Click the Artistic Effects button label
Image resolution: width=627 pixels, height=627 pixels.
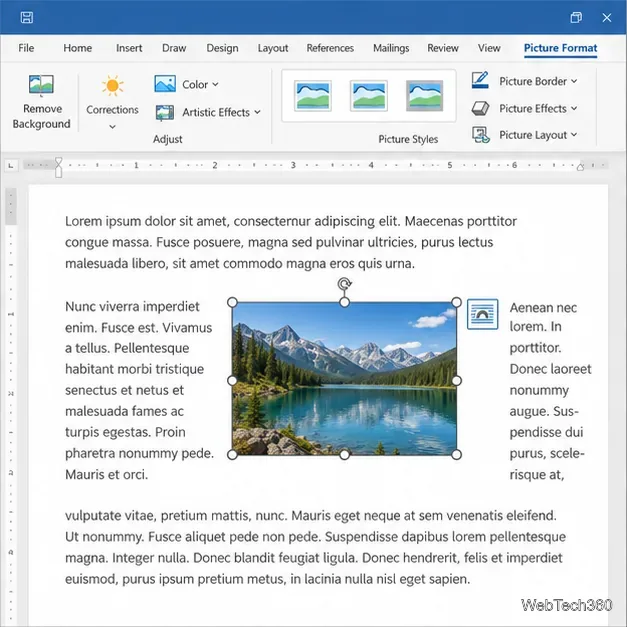click(x=216, y=112)
